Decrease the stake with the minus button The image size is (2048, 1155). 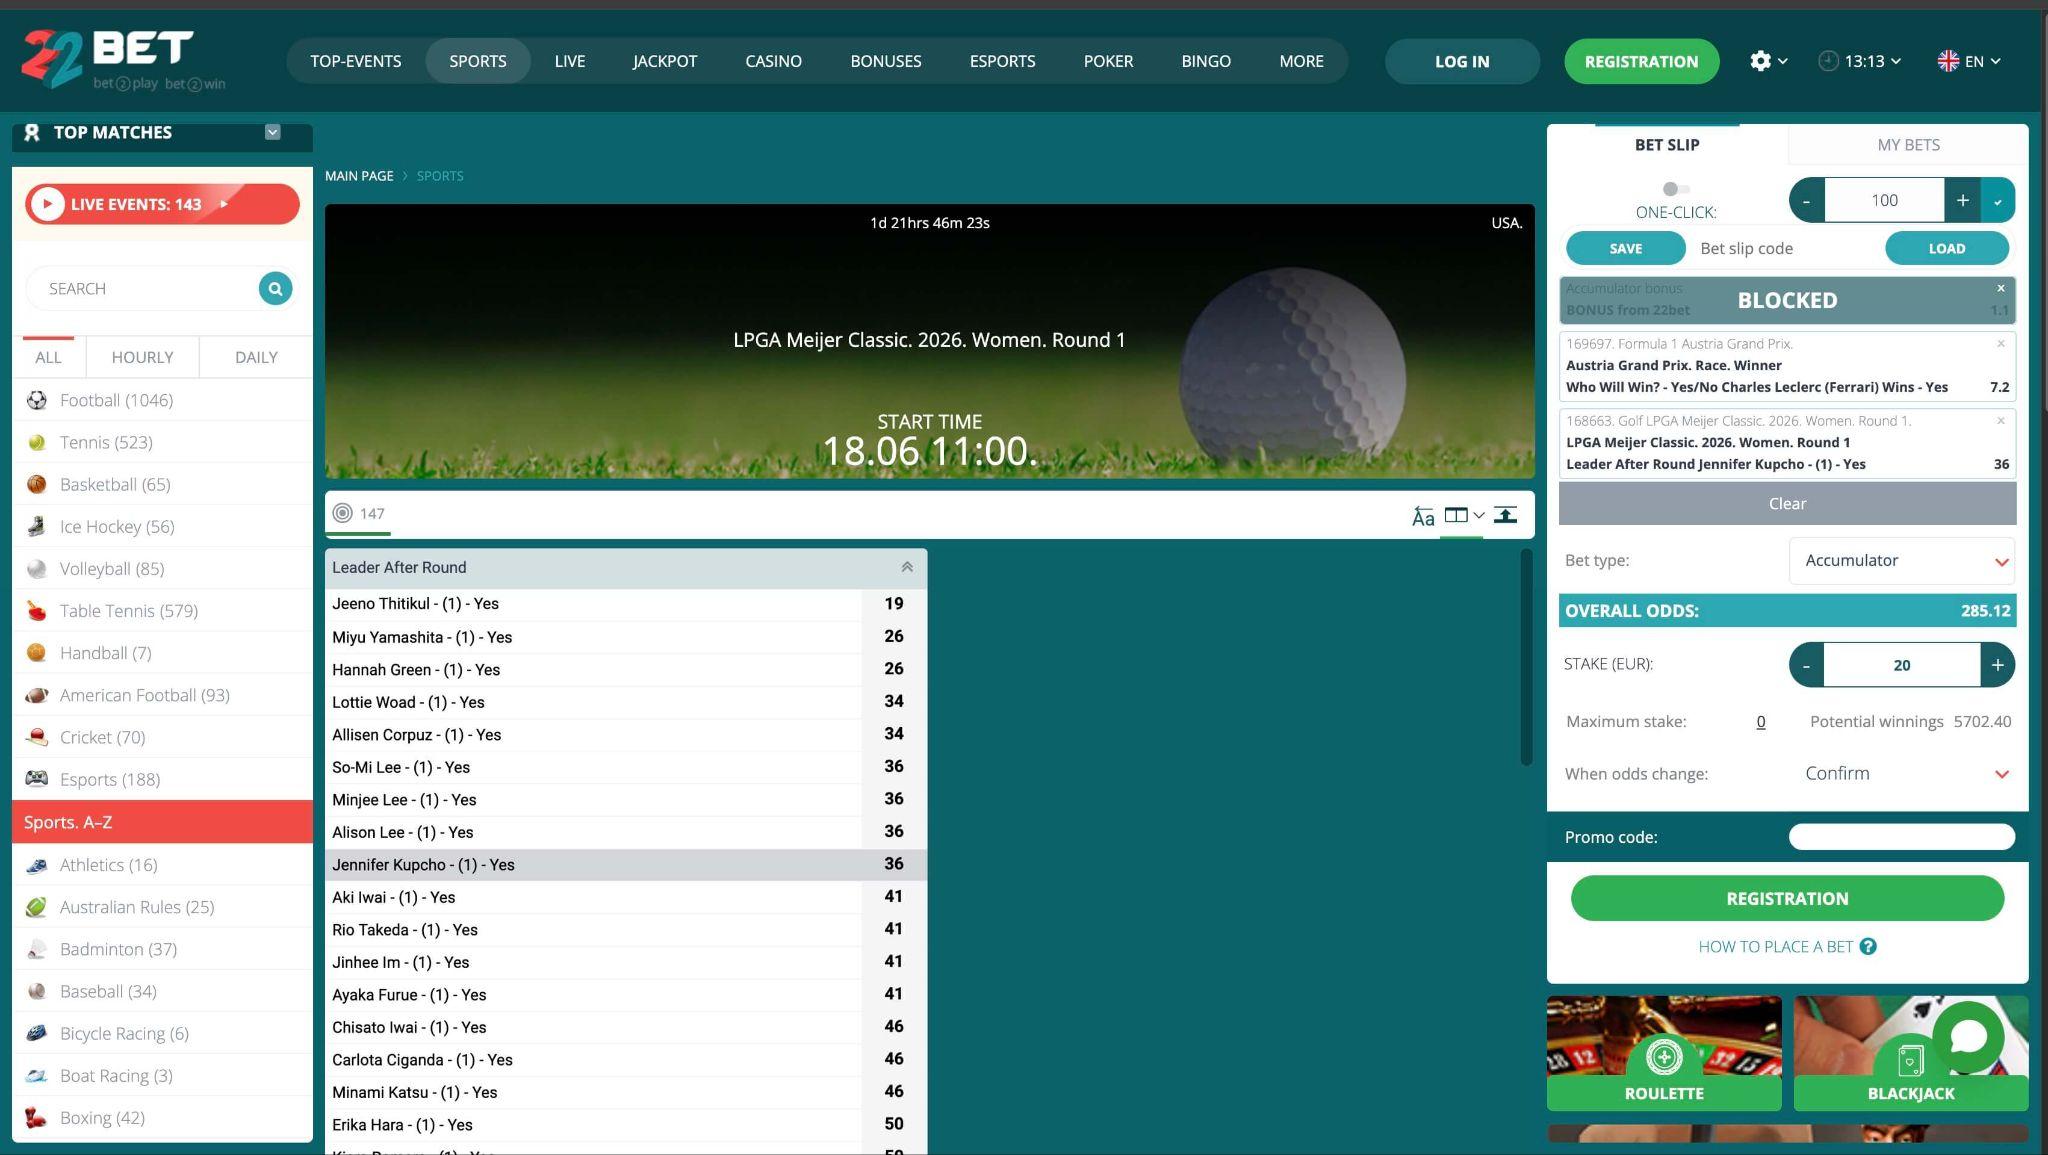point(1806,665)
